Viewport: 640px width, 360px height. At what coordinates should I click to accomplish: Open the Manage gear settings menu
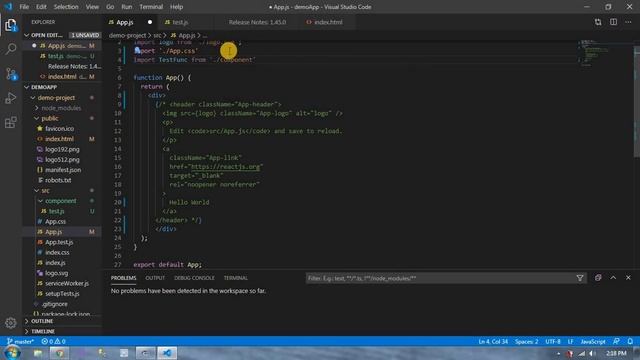point(11,323)
